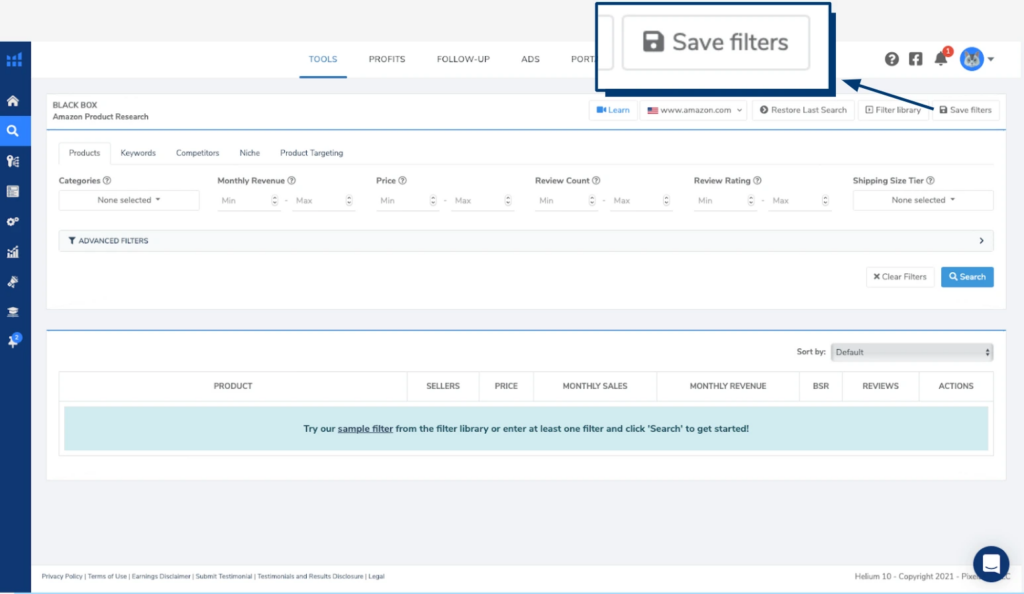1024x594 pixels.
Task: Open the Helium 10 logo home screen
Action: tap(15, 60)
